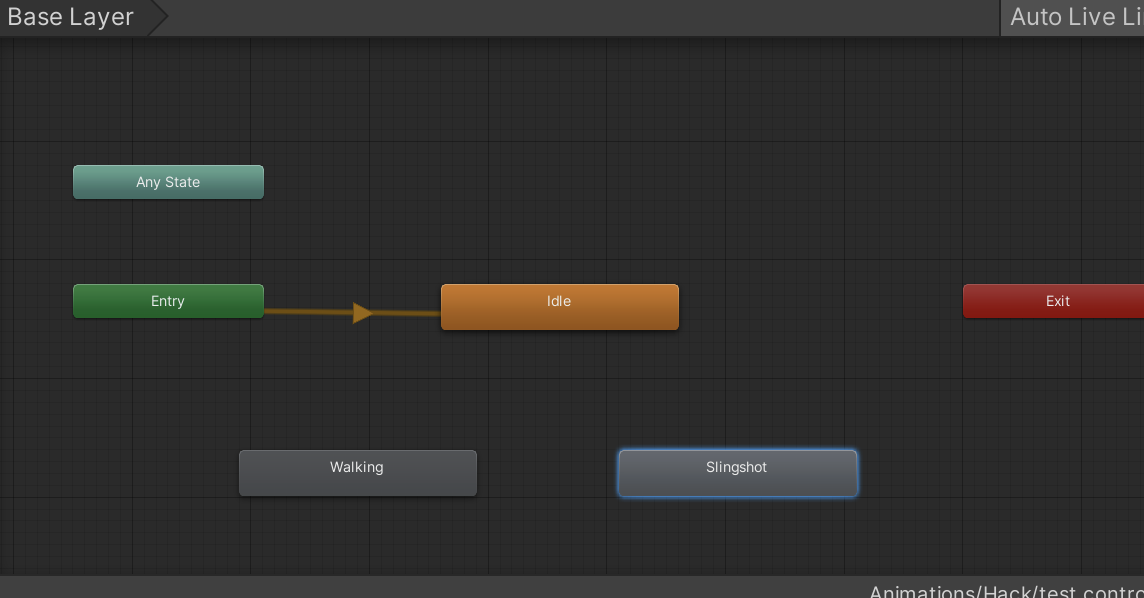Screen dimensions: 1144x598
Task: Click the Base Layer breadcrumb label
Action: pyautogui.click(x=70, y=18)
